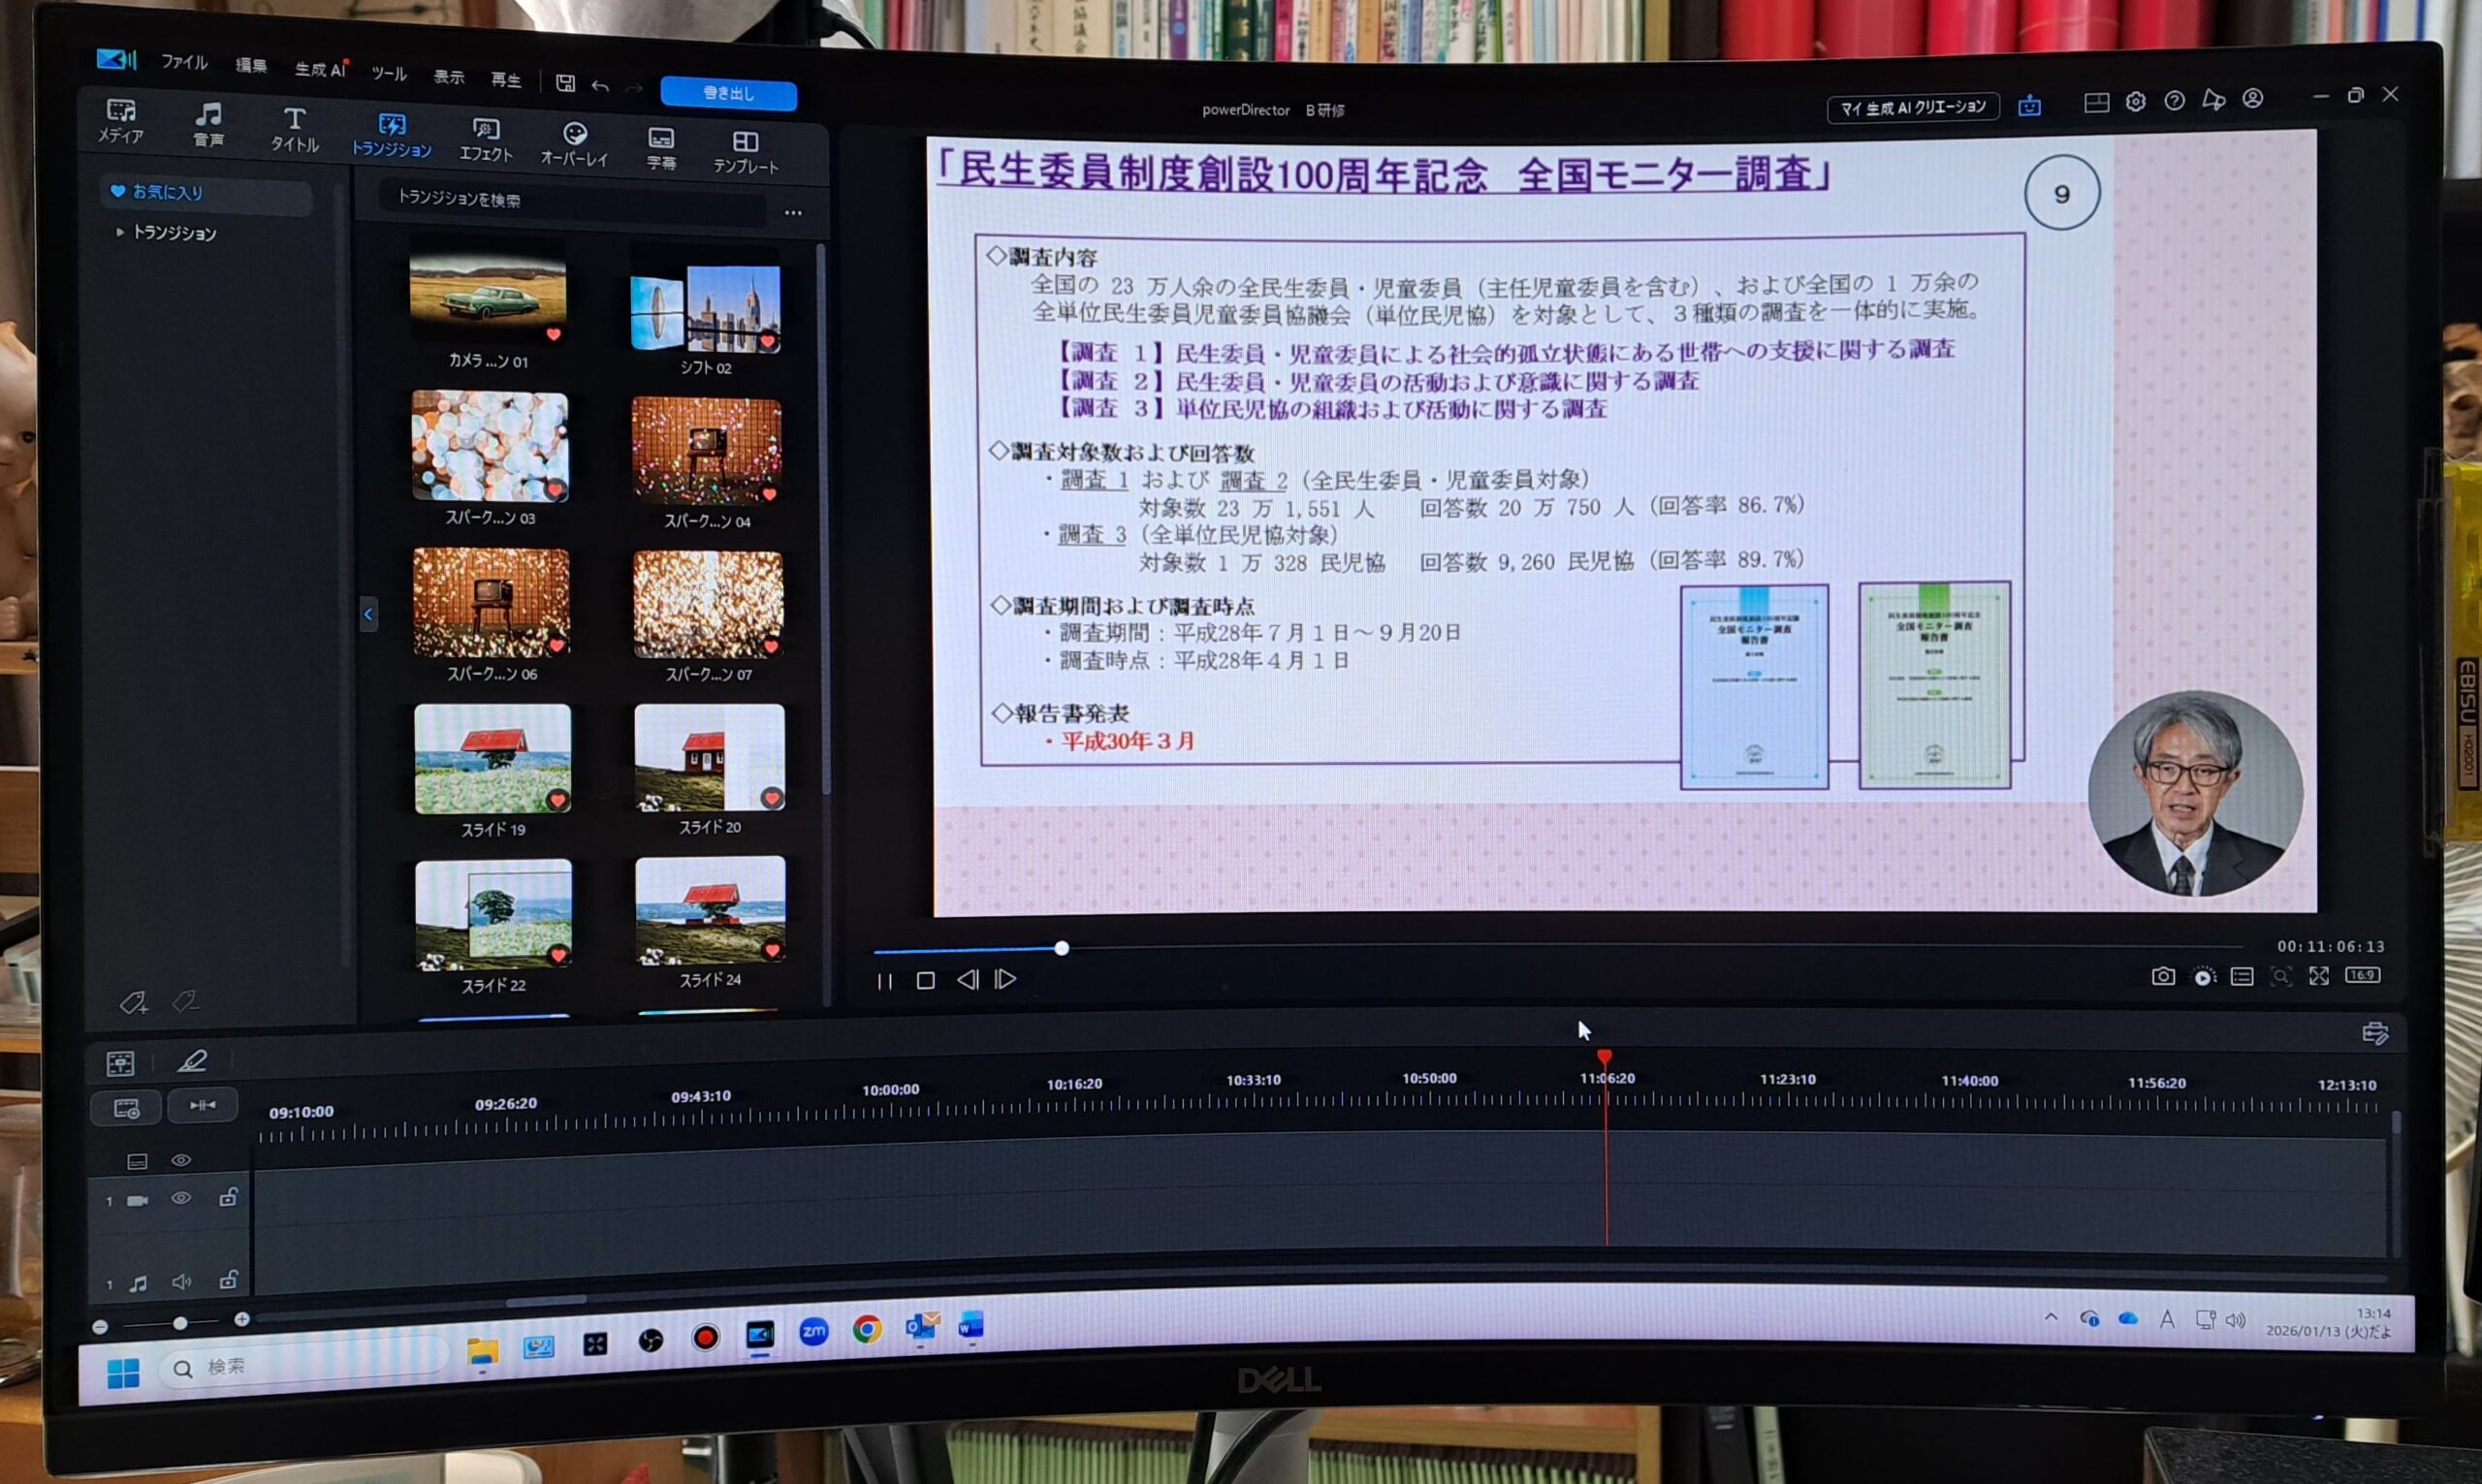Open the File menu
This screenshot has width=2482, height=1484.
point(184,62)
